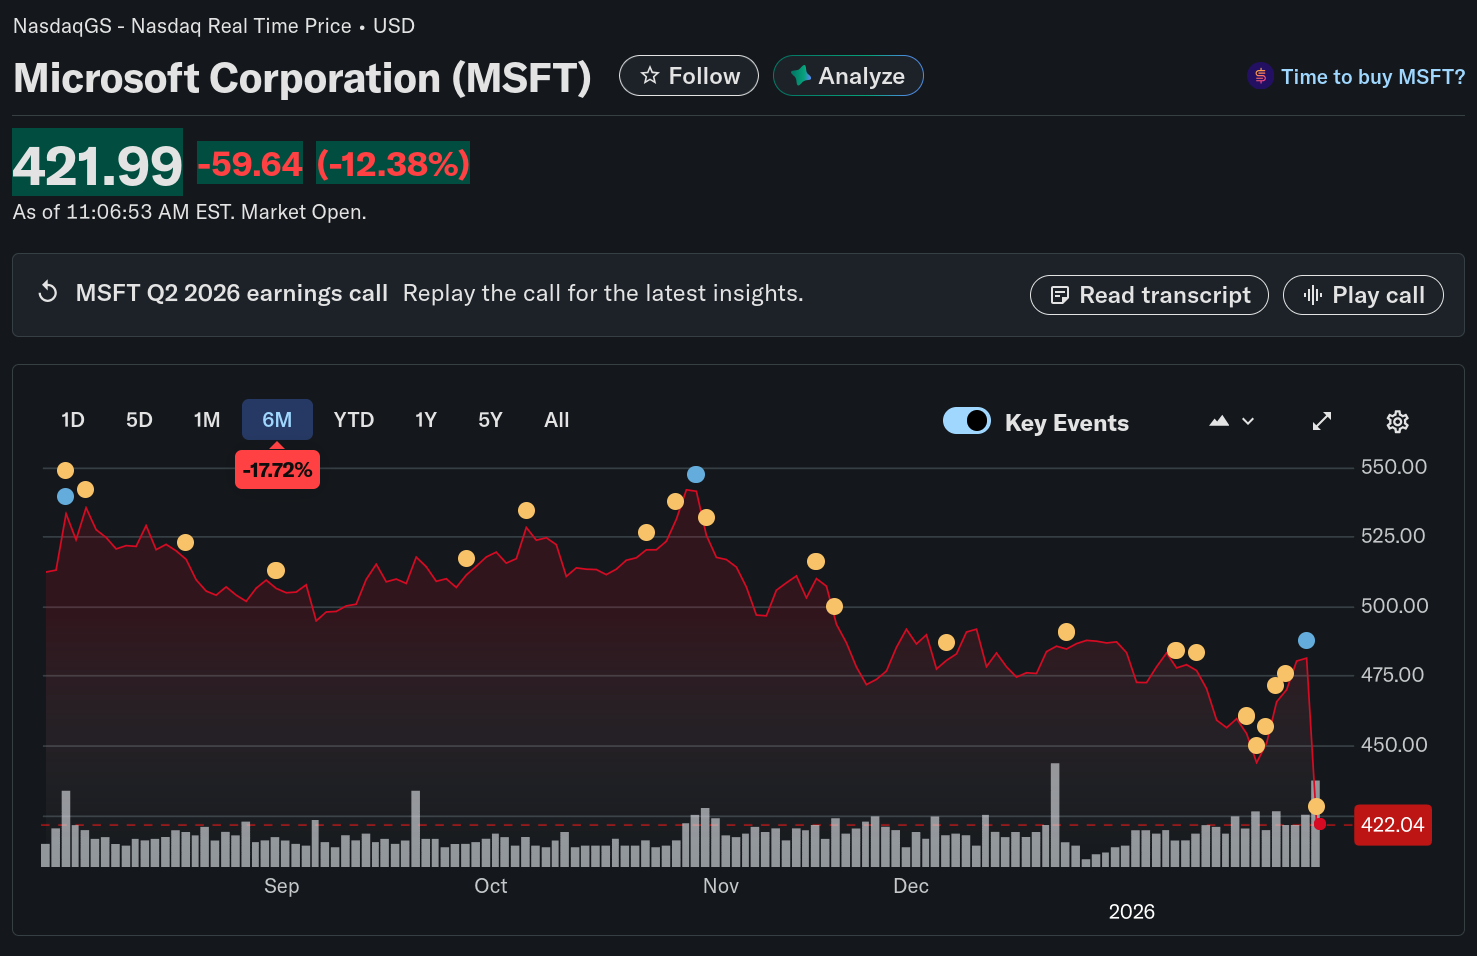Open chart settings gear icon
Screen dimensions: 1477x956
tap(1397, 422)
